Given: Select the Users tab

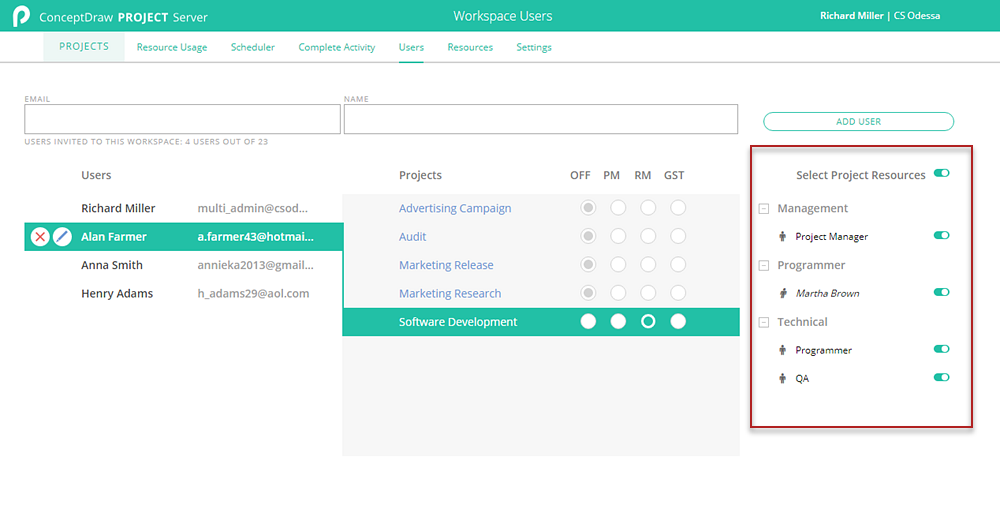Looking at the screenshot, I should [411, 47].
